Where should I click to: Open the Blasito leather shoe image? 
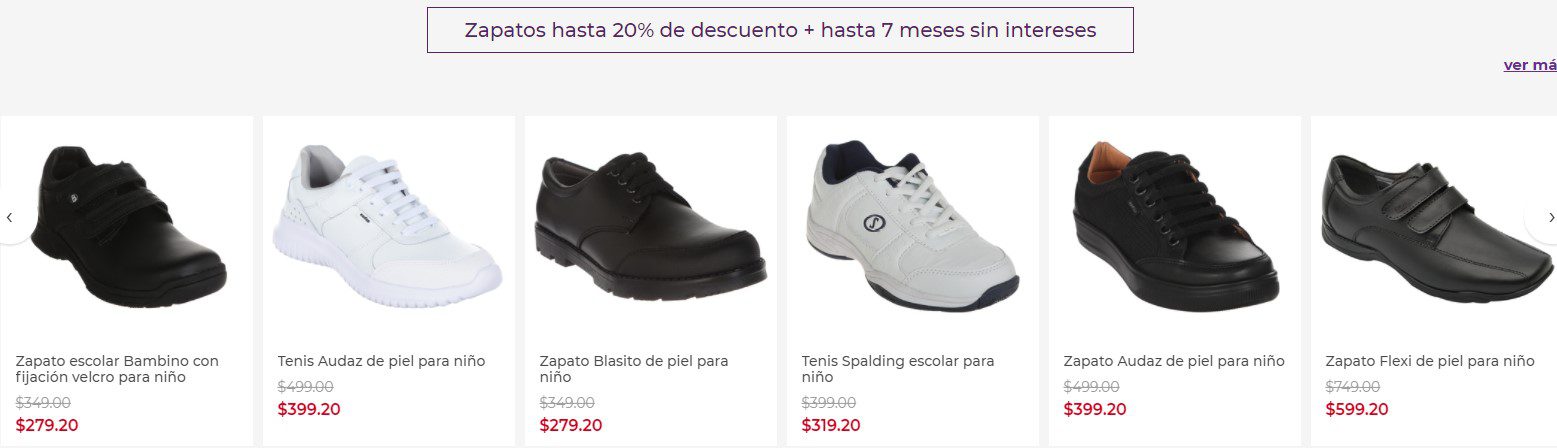pyautogui.click(x=650, y=228)
